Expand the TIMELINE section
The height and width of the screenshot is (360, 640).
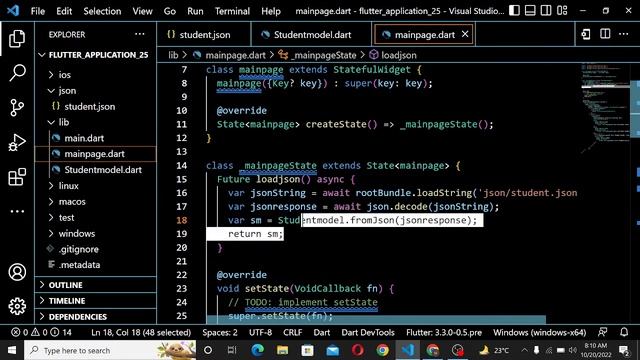pos(96,301)
